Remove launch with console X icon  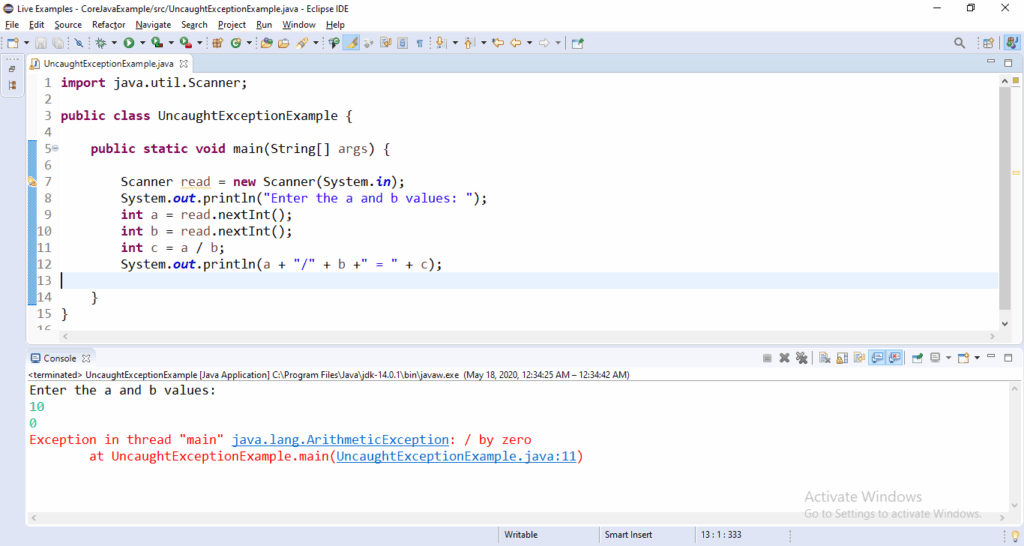pos(784,358)
